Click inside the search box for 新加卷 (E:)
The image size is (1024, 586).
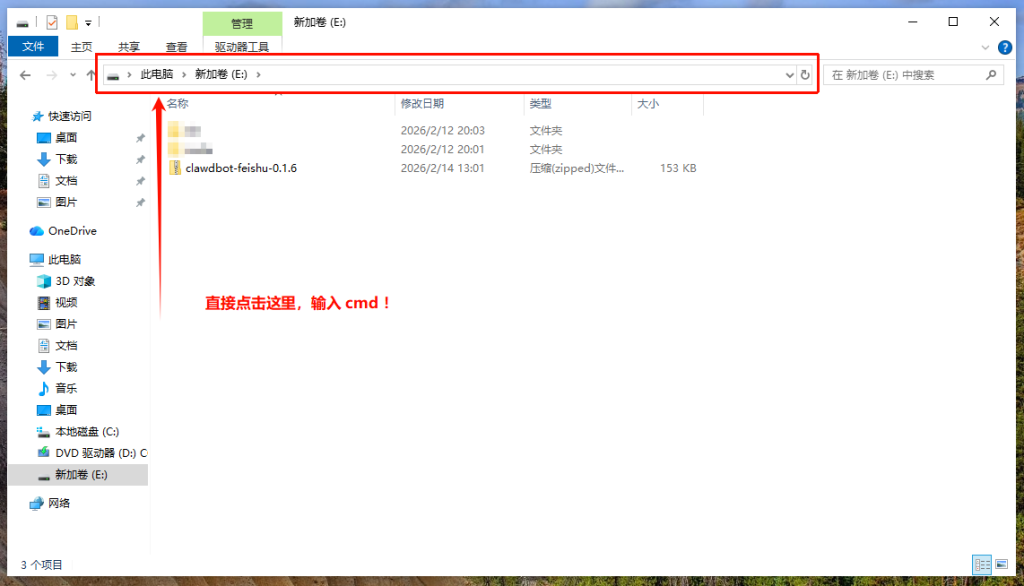tap(905, 74)
